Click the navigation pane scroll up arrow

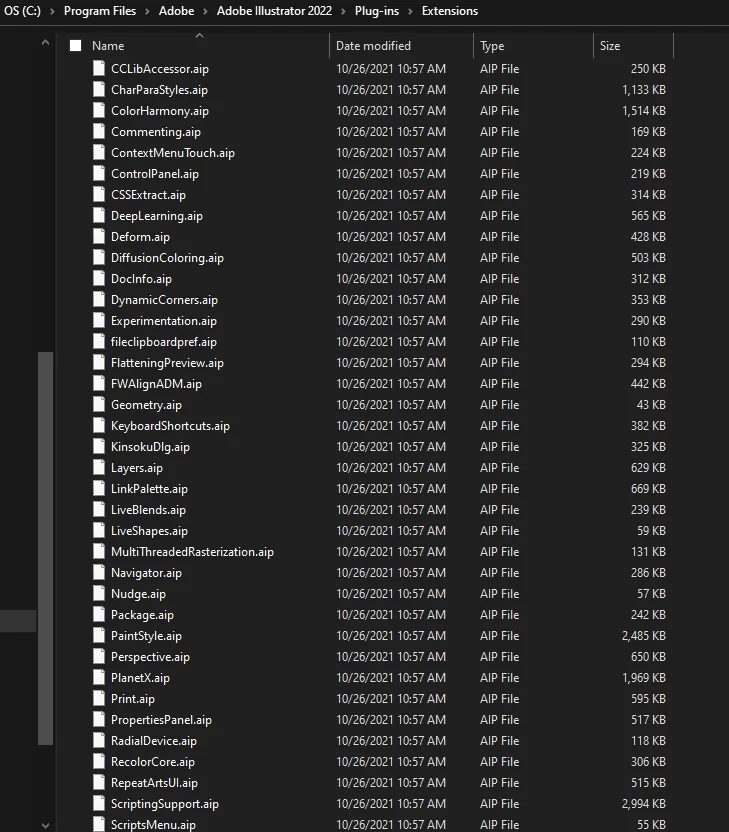tap(46, 42)
